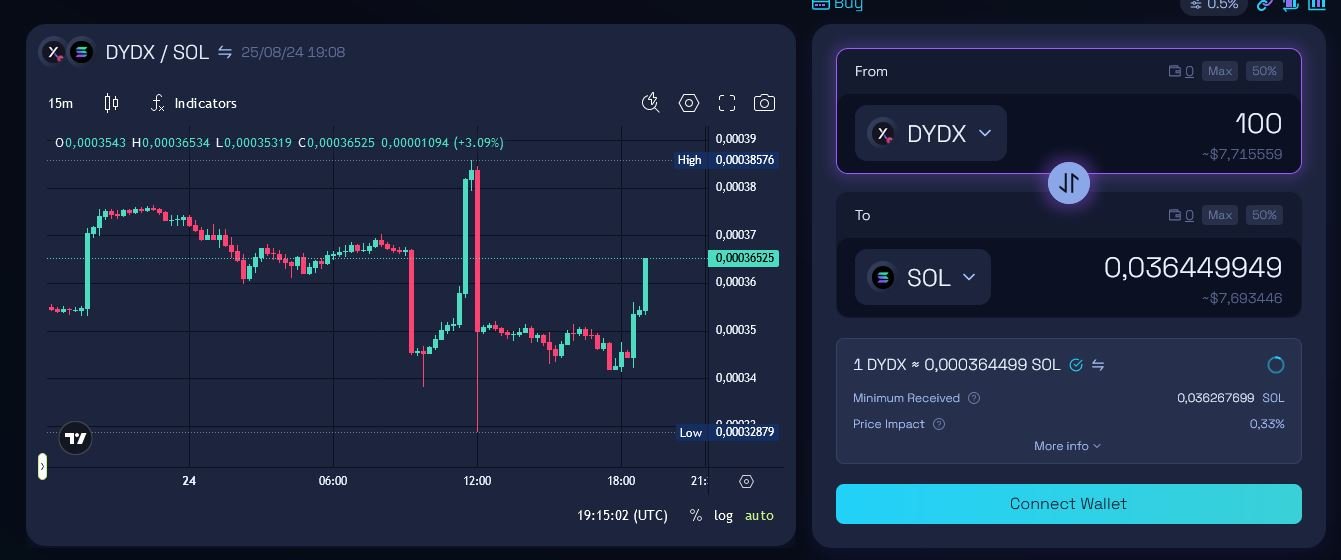Toggle log scale on chart
This screenshot has height=560, width=1341.
point(723,515)
